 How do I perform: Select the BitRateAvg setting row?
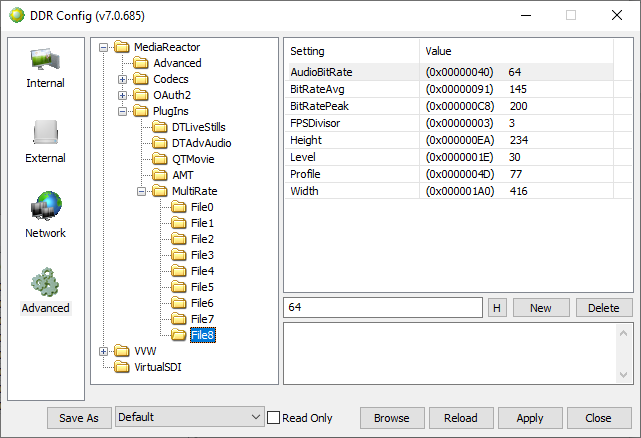451,89
